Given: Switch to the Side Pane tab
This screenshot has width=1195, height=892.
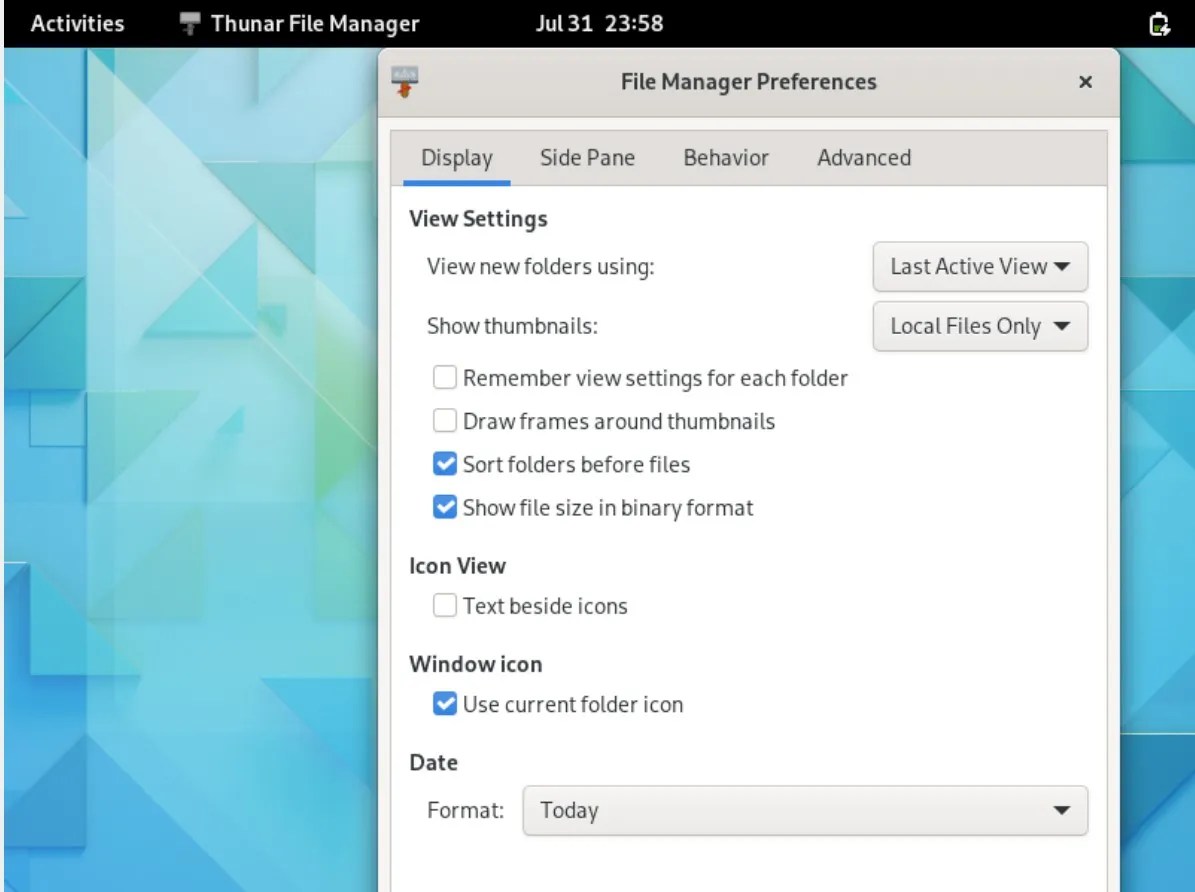Looking at the screenshot, I should point(587,158).
